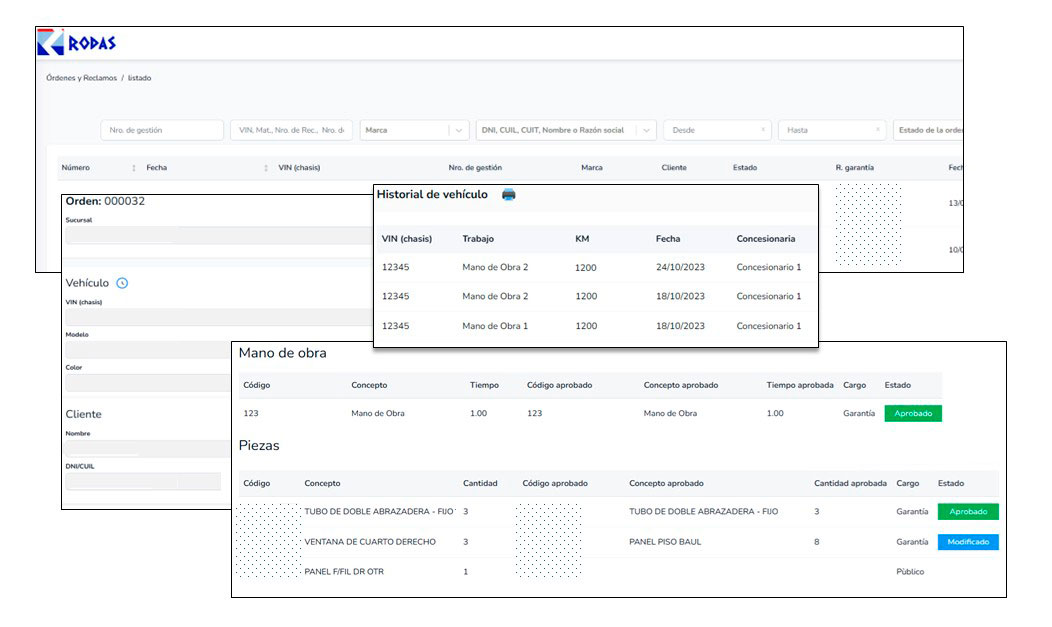
Task: Select history row dated 24/10/2023
Action: coord(594,267)
